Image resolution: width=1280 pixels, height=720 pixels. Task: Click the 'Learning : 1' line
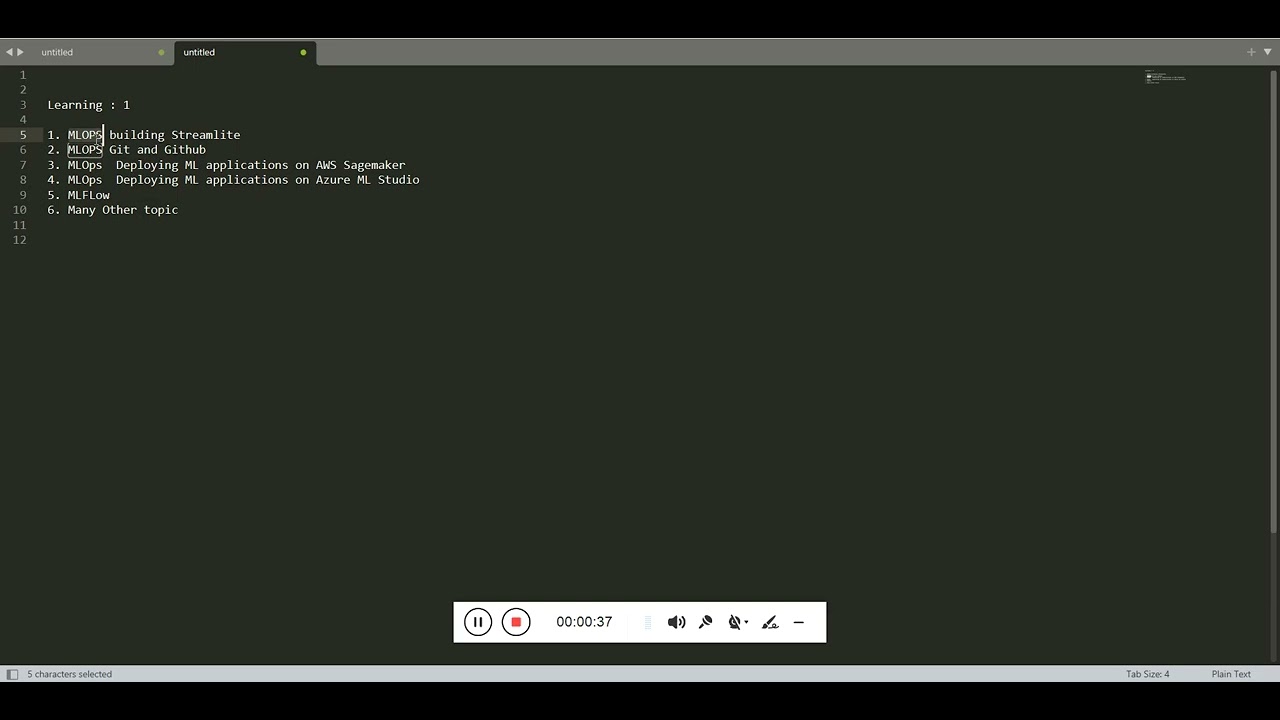point(88,105)
